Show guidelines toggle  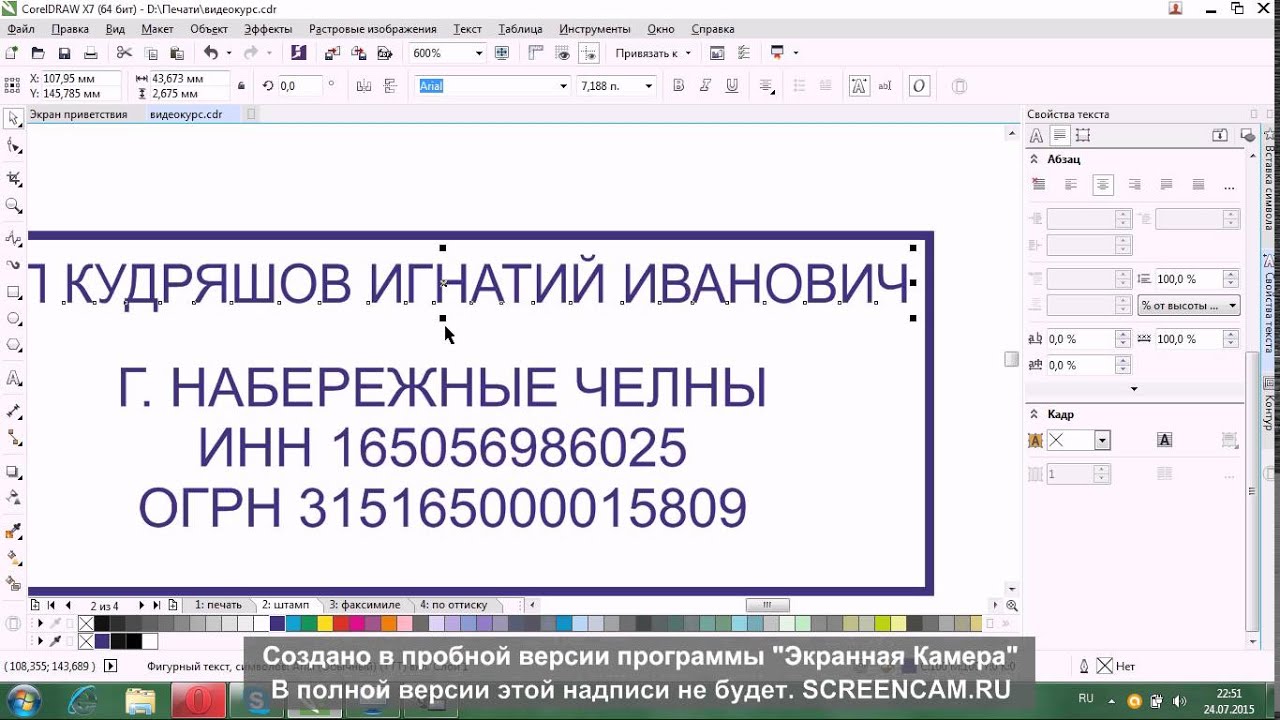[590, 53]
